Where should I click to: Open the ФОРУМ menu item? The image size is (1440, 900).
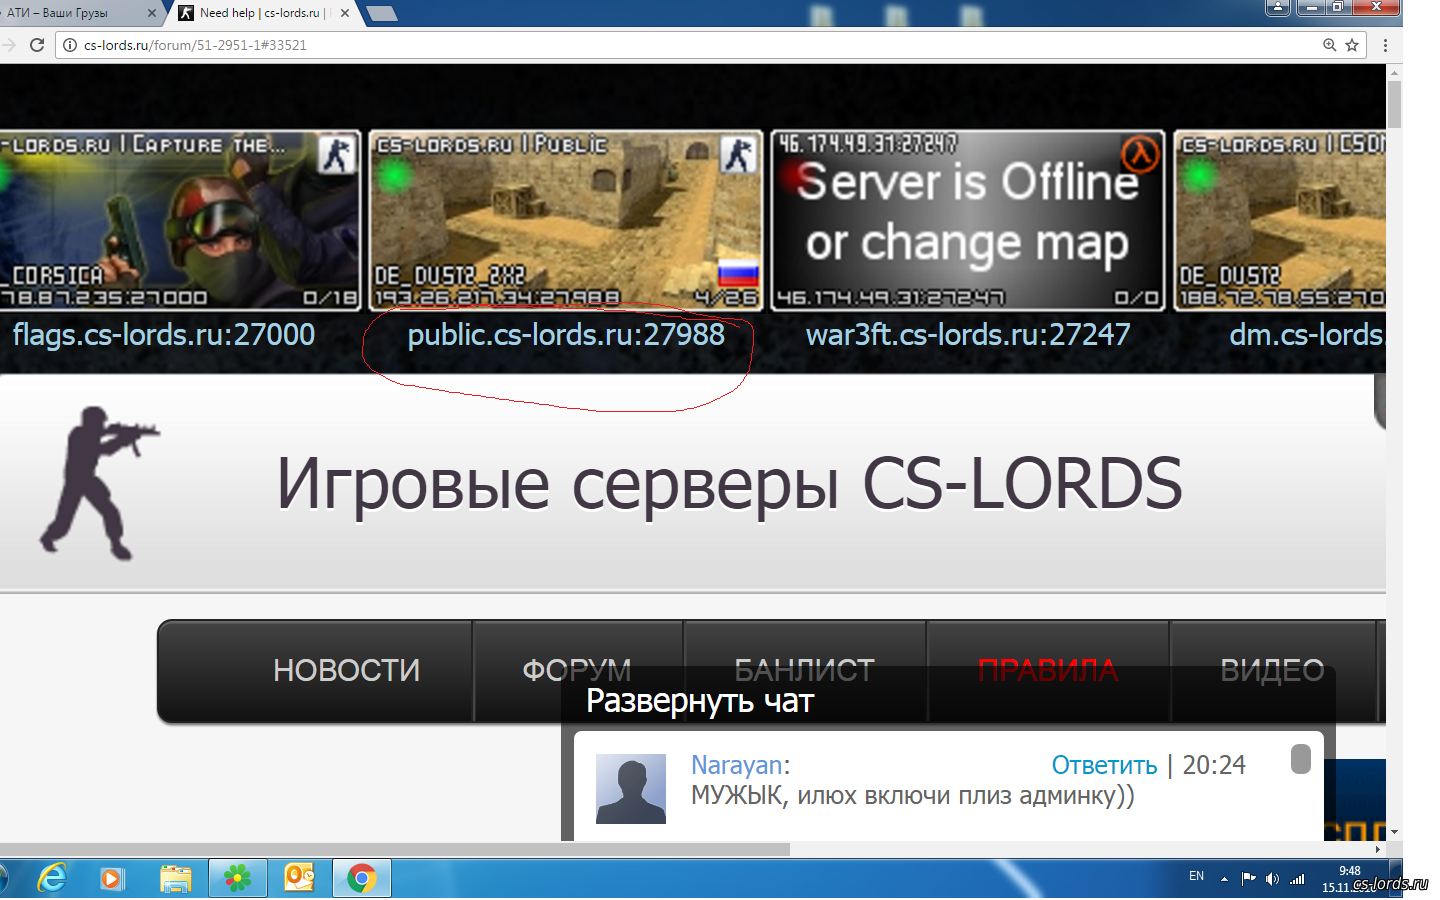pyautogui.click(x=577, y=670)
